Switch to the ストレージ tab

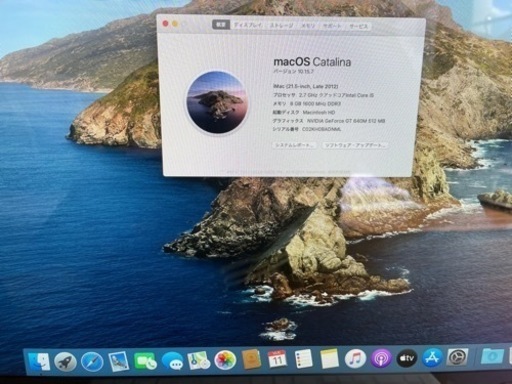(281, 25)
